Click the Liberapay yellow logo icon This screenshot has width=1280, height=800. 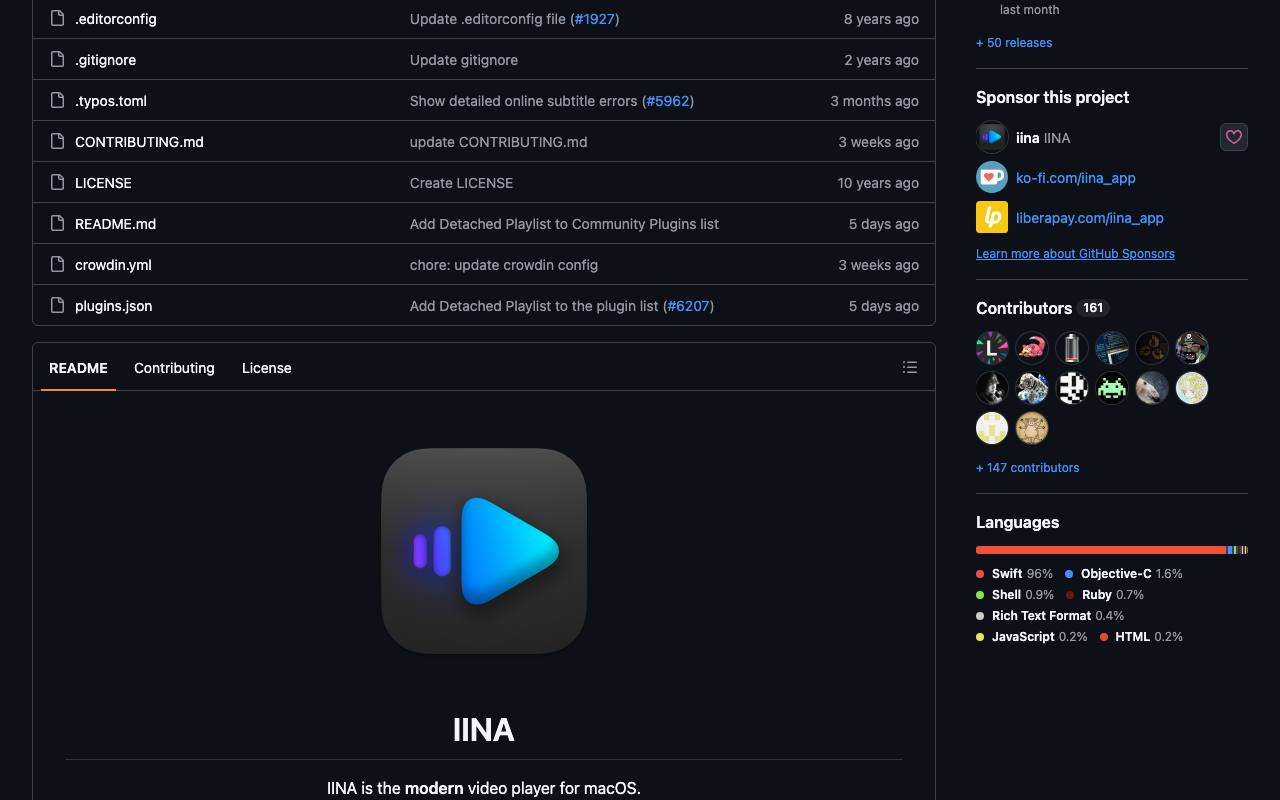tap(992, 217)
